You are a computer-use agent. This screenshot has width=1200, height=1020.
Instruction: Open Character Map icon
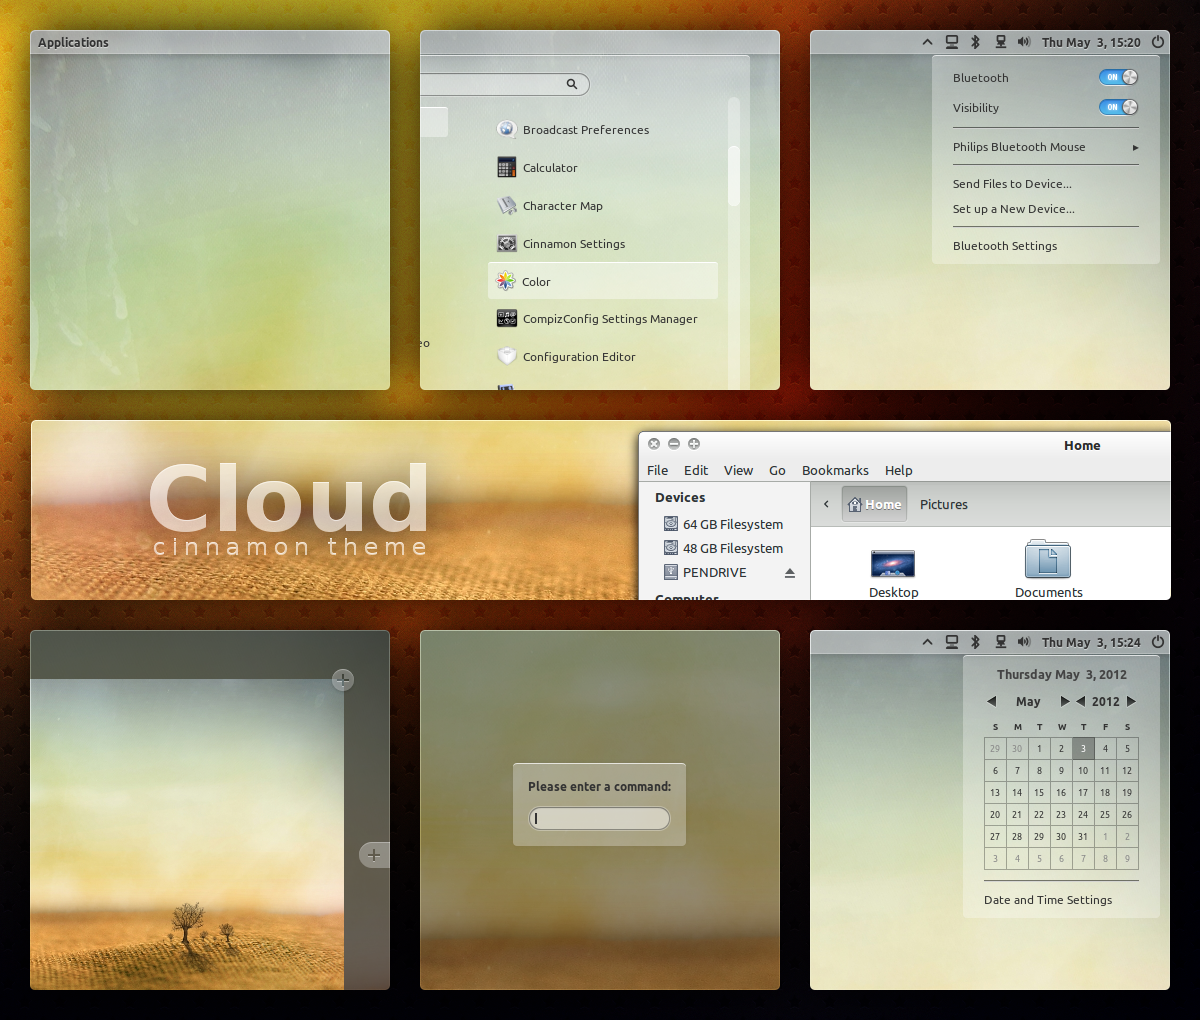tap(507, 205)
